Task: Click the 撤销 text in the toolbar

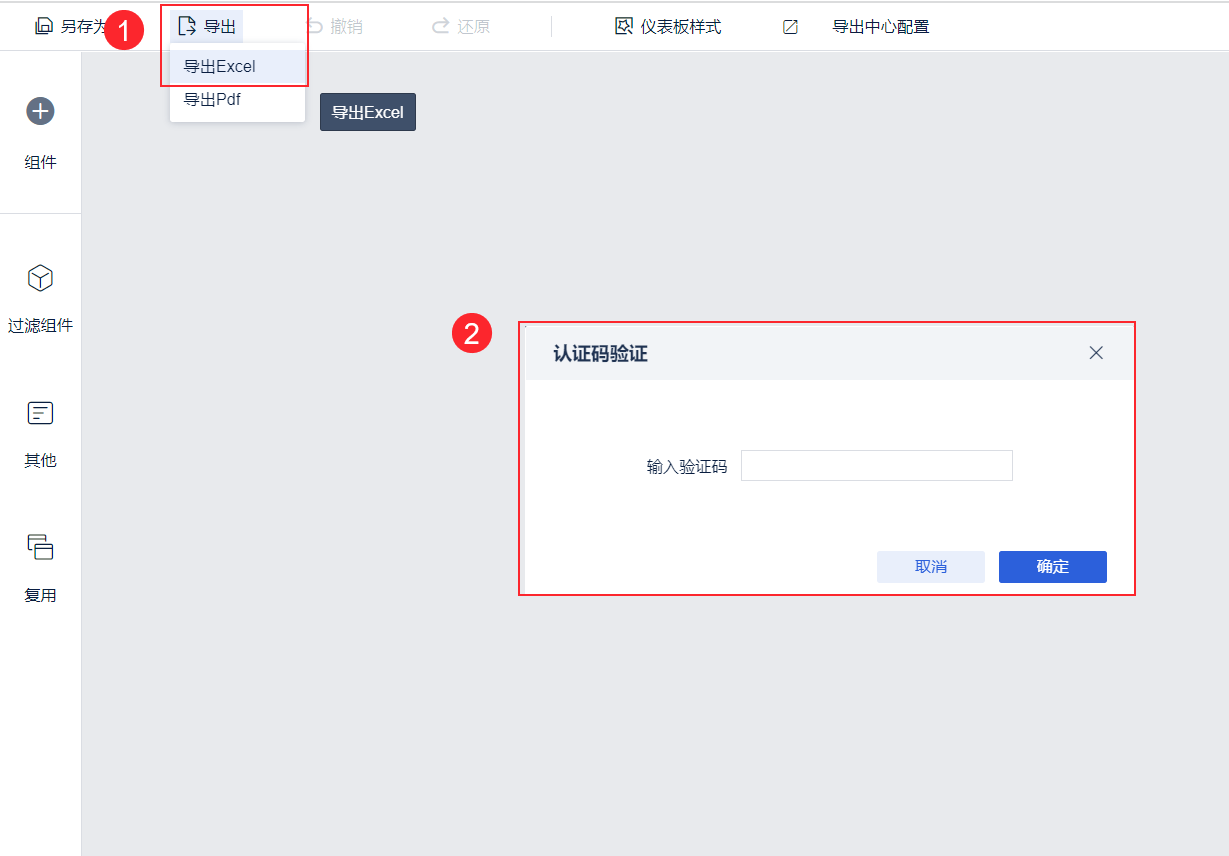Action: [346, 27]
